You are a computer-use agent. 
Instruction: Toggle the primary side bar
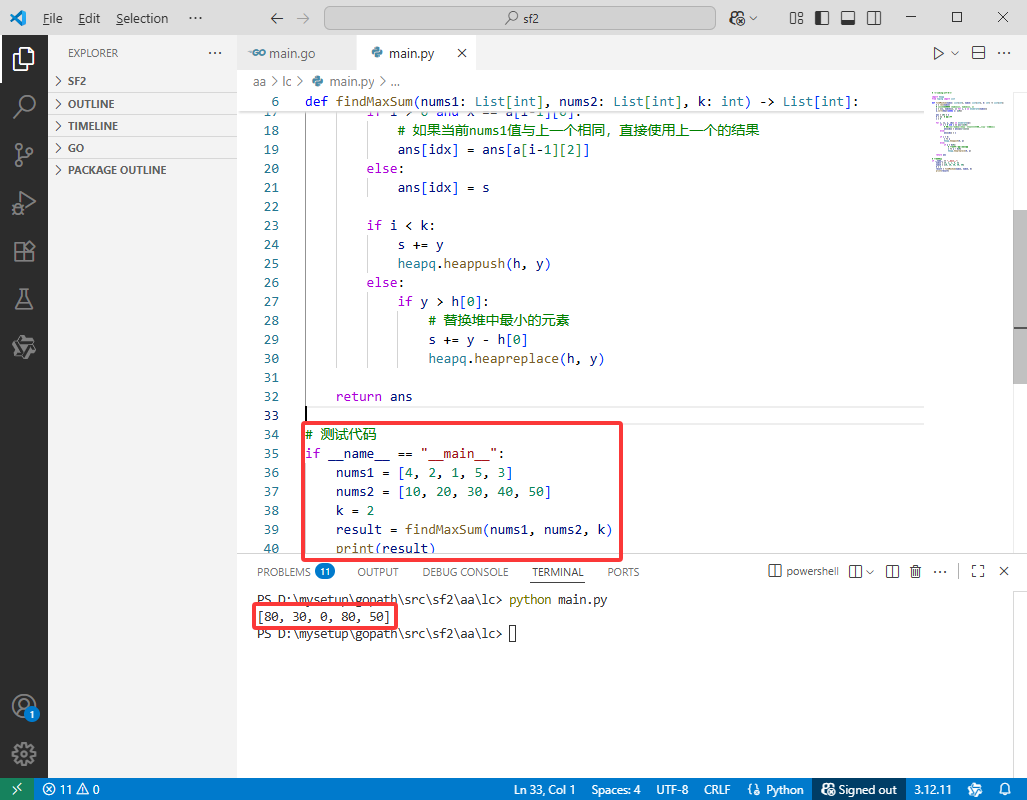coord(822,18)
